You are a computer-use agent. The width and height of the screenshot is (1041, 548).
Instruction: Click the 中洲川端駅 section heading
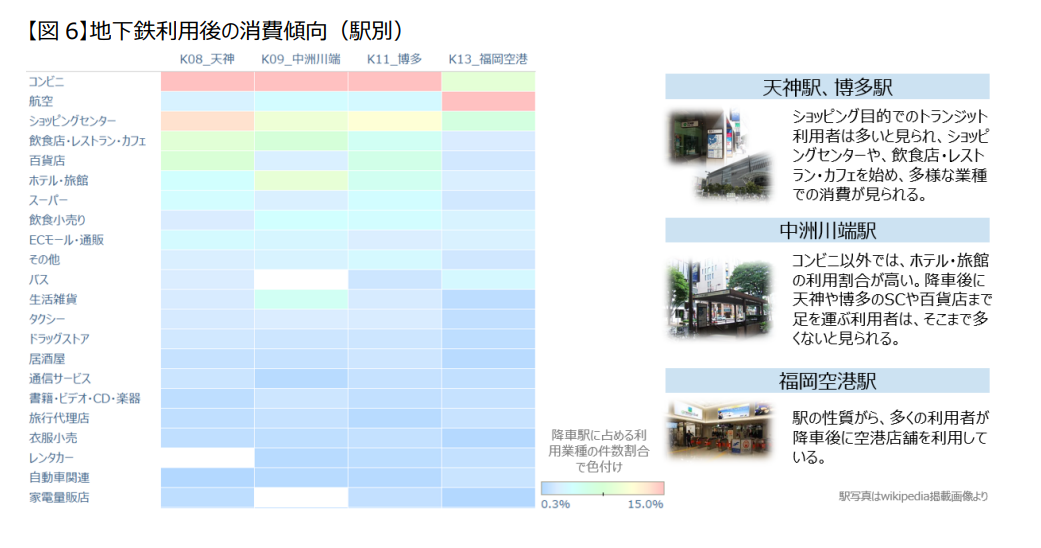[x=827, y=230]
